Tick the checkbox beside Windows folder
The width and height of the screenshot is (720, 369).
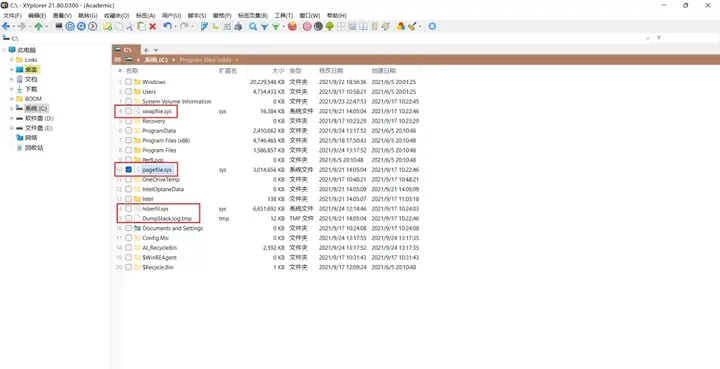tap(129, 82)
